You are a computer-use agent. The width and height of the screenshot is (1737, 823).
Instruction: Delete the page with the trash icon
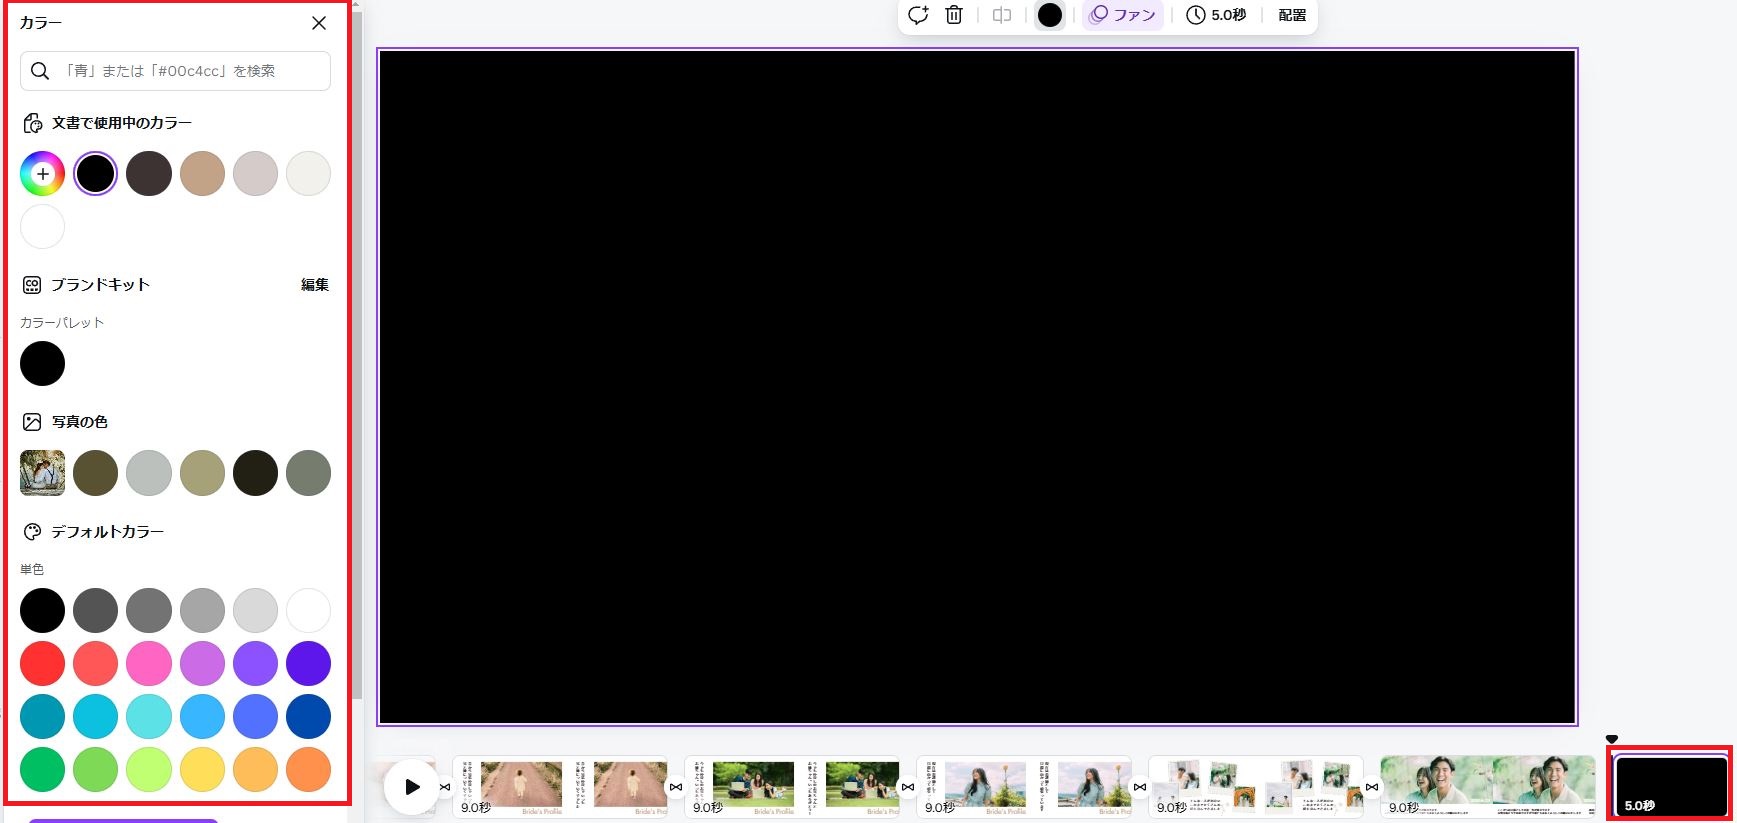pyautogui.click(x=954, y=15)
